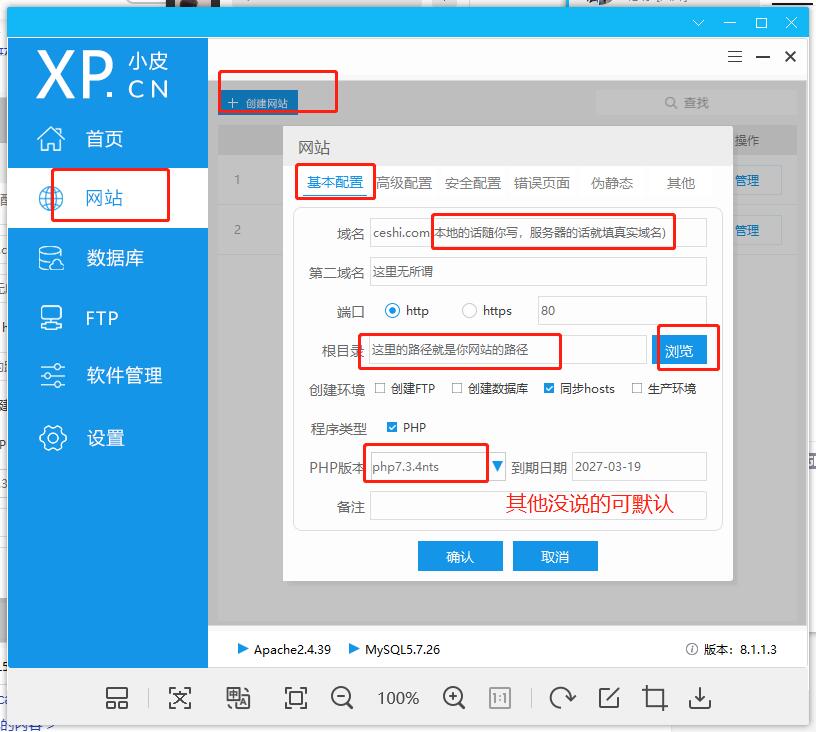Click the version info icon beside 版本

click(x=692, y=649)
